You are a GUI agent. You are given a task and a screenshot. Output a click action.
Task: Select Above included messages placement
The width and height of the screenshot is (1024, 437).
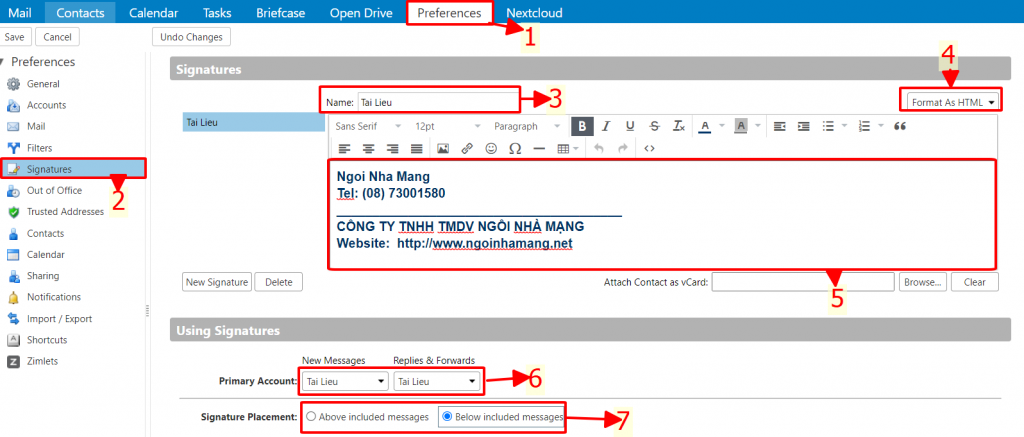click(x=312, y=416)
